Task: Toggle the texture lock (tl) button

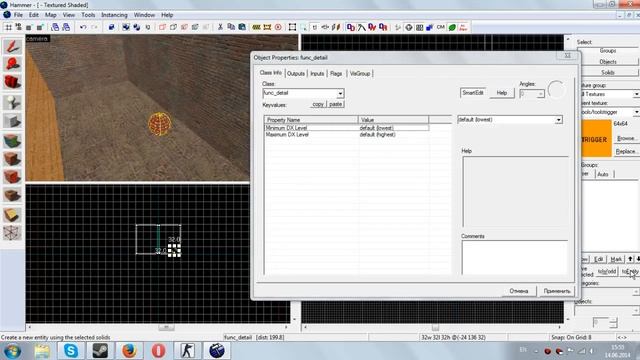Action: (314, 27)
